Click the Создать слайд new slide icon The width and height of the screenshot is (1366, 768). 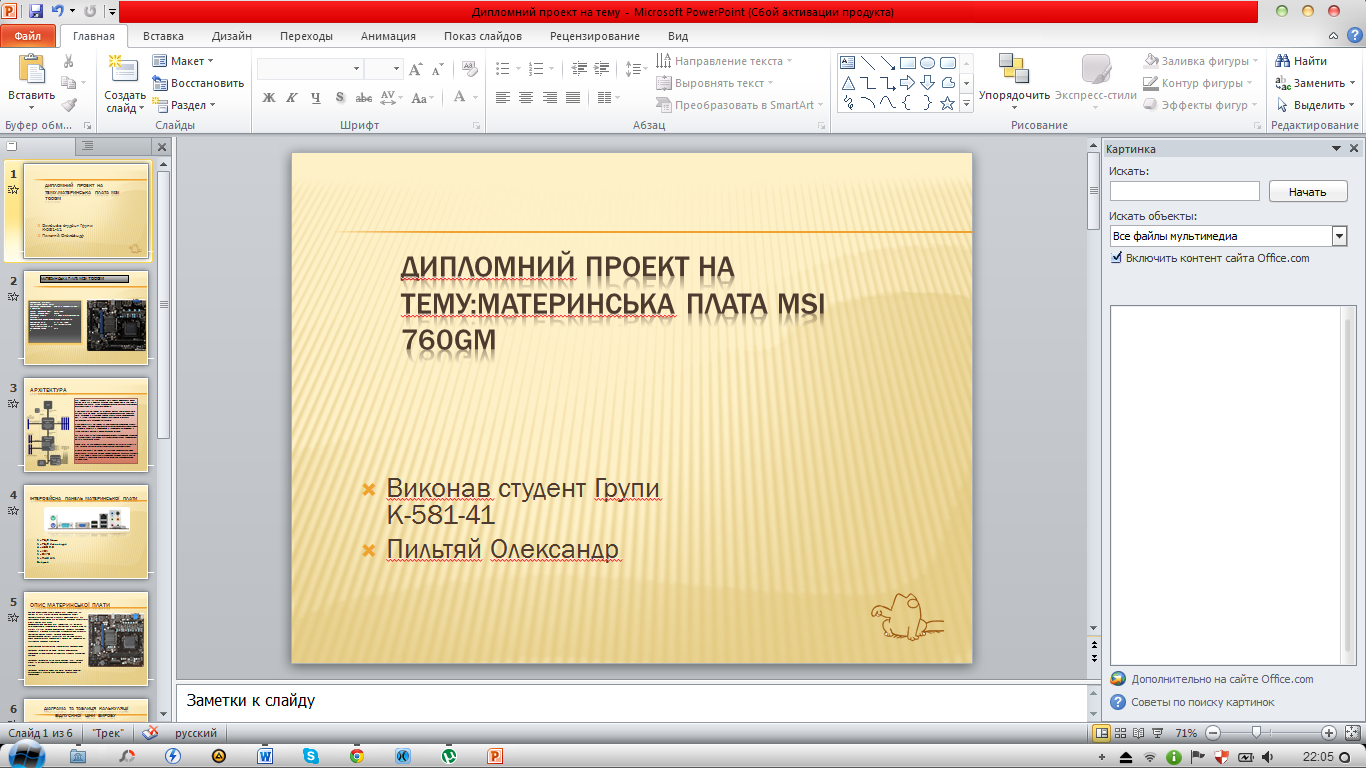click(124, 70)
